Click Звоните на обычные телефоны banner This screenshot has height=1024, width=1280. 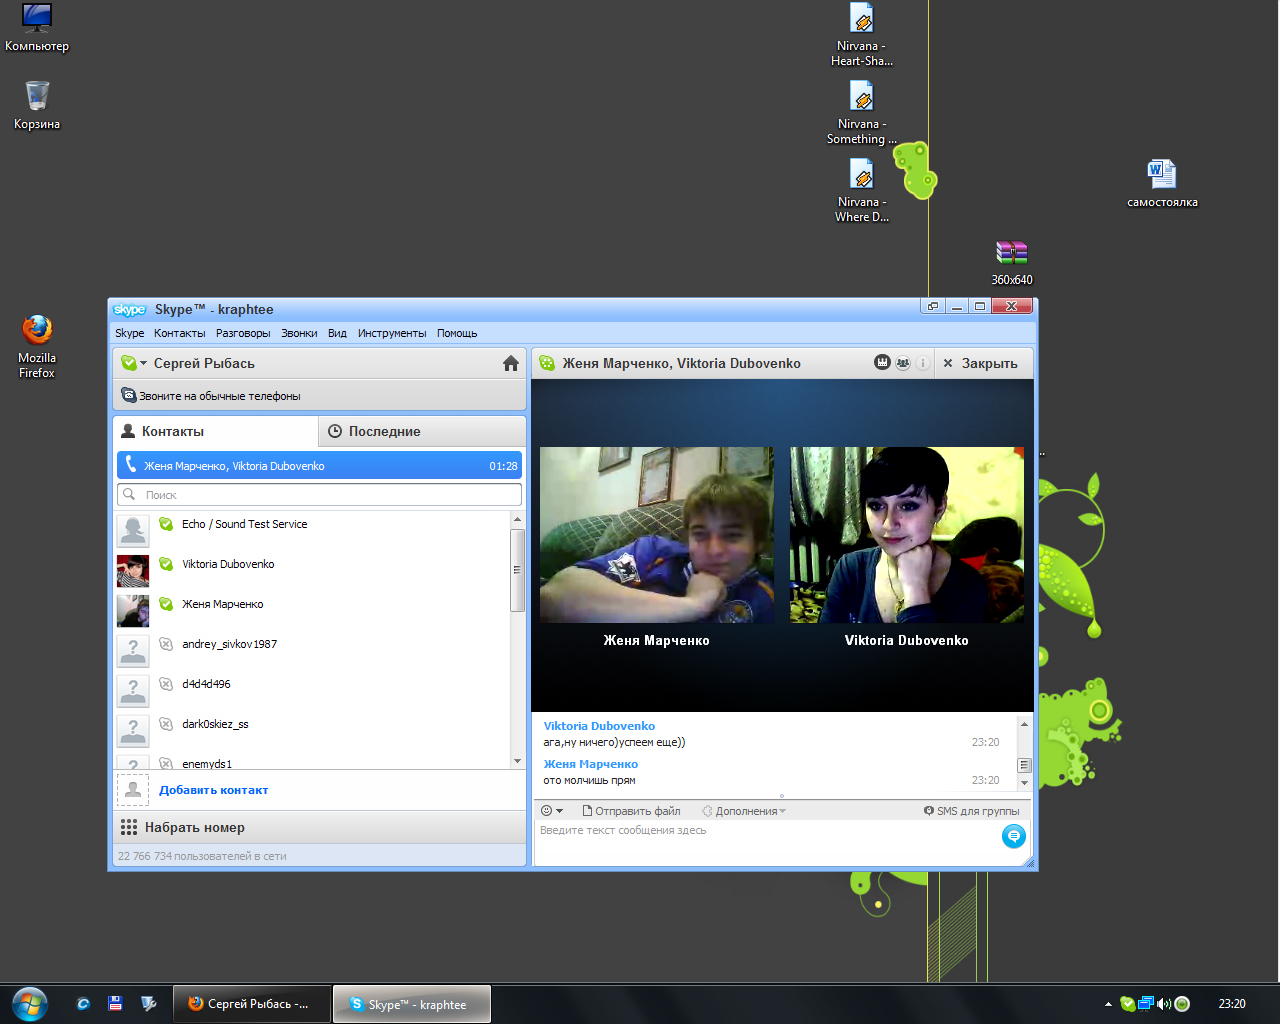[x=319, y=395]
